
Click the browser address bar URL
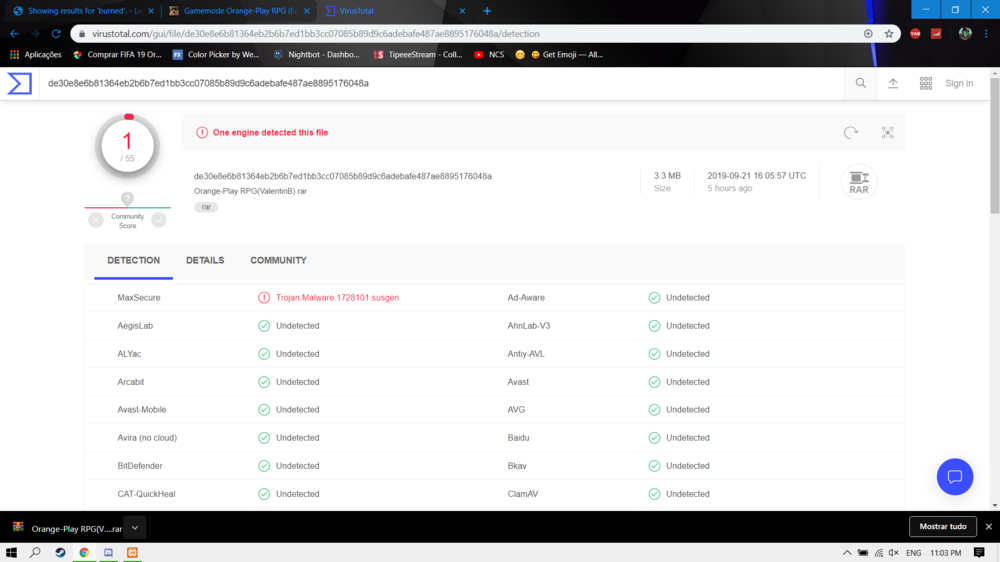point(316,34)
